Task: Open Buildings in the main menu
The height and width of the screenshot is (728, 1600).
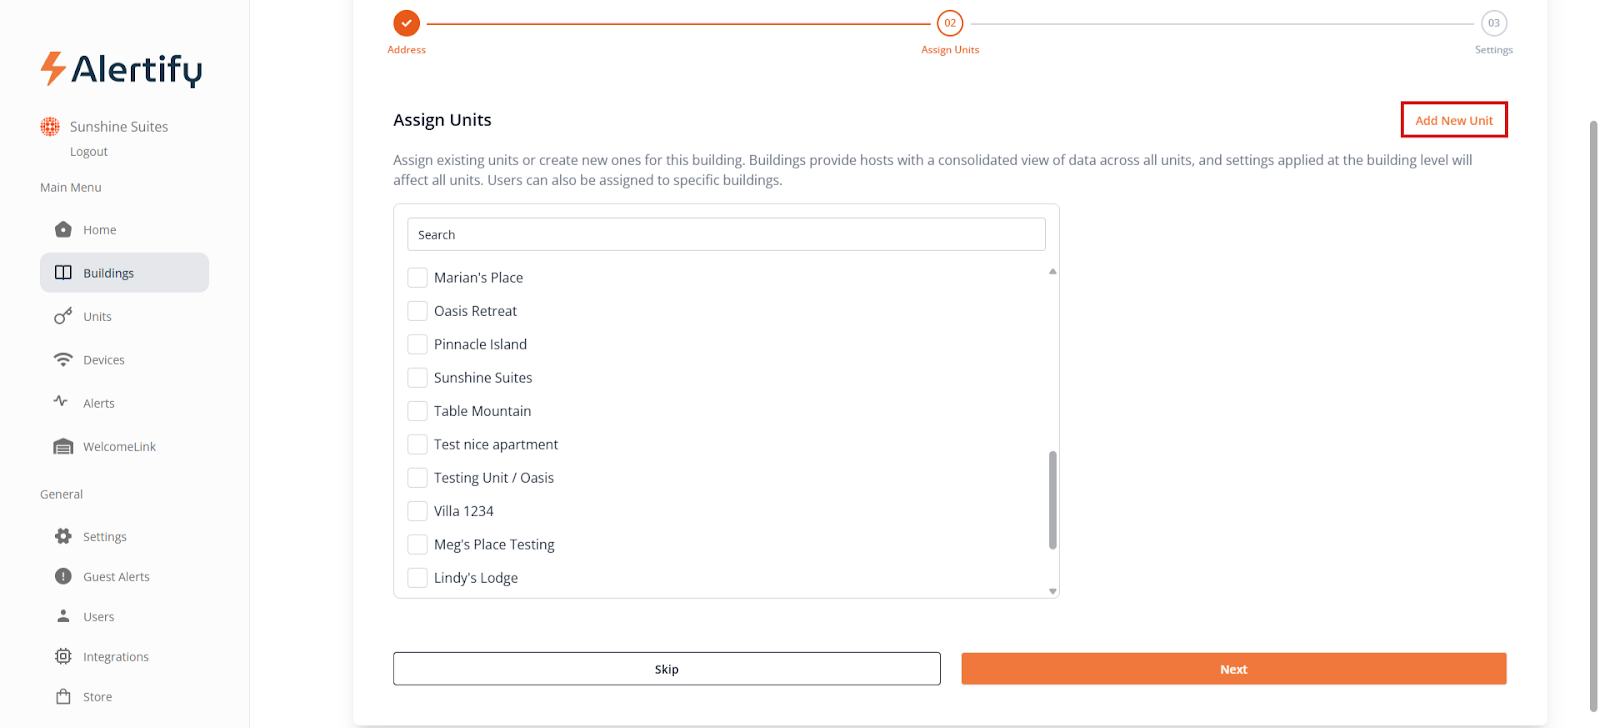Action: (x=108, y=273)
